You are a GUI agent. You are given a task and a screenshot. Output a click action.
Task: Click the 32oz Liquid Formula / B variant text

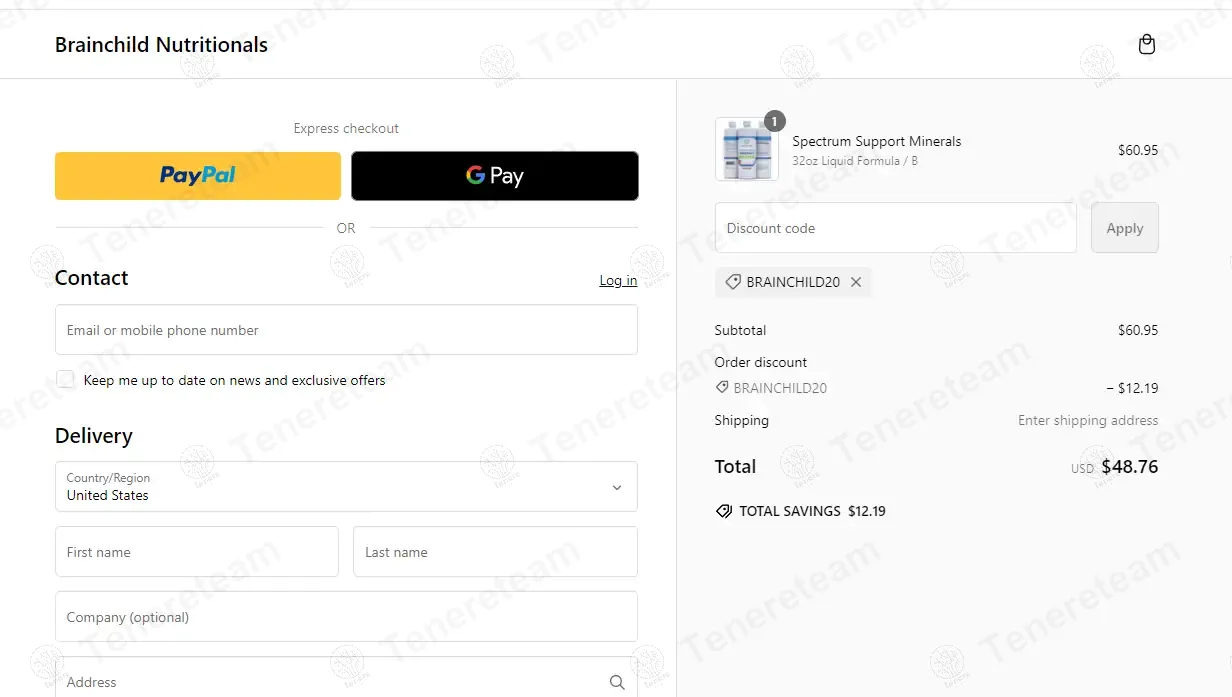pos(855,160)
